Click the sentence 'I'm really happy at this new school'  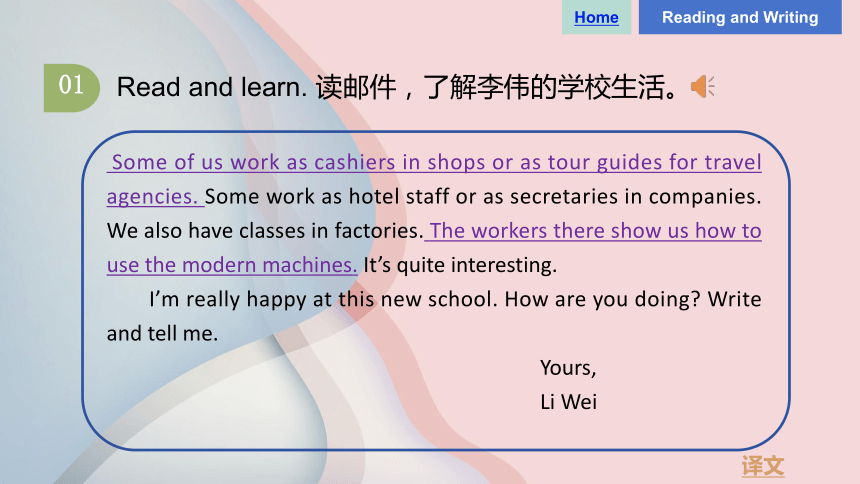[x=323, y=300]
